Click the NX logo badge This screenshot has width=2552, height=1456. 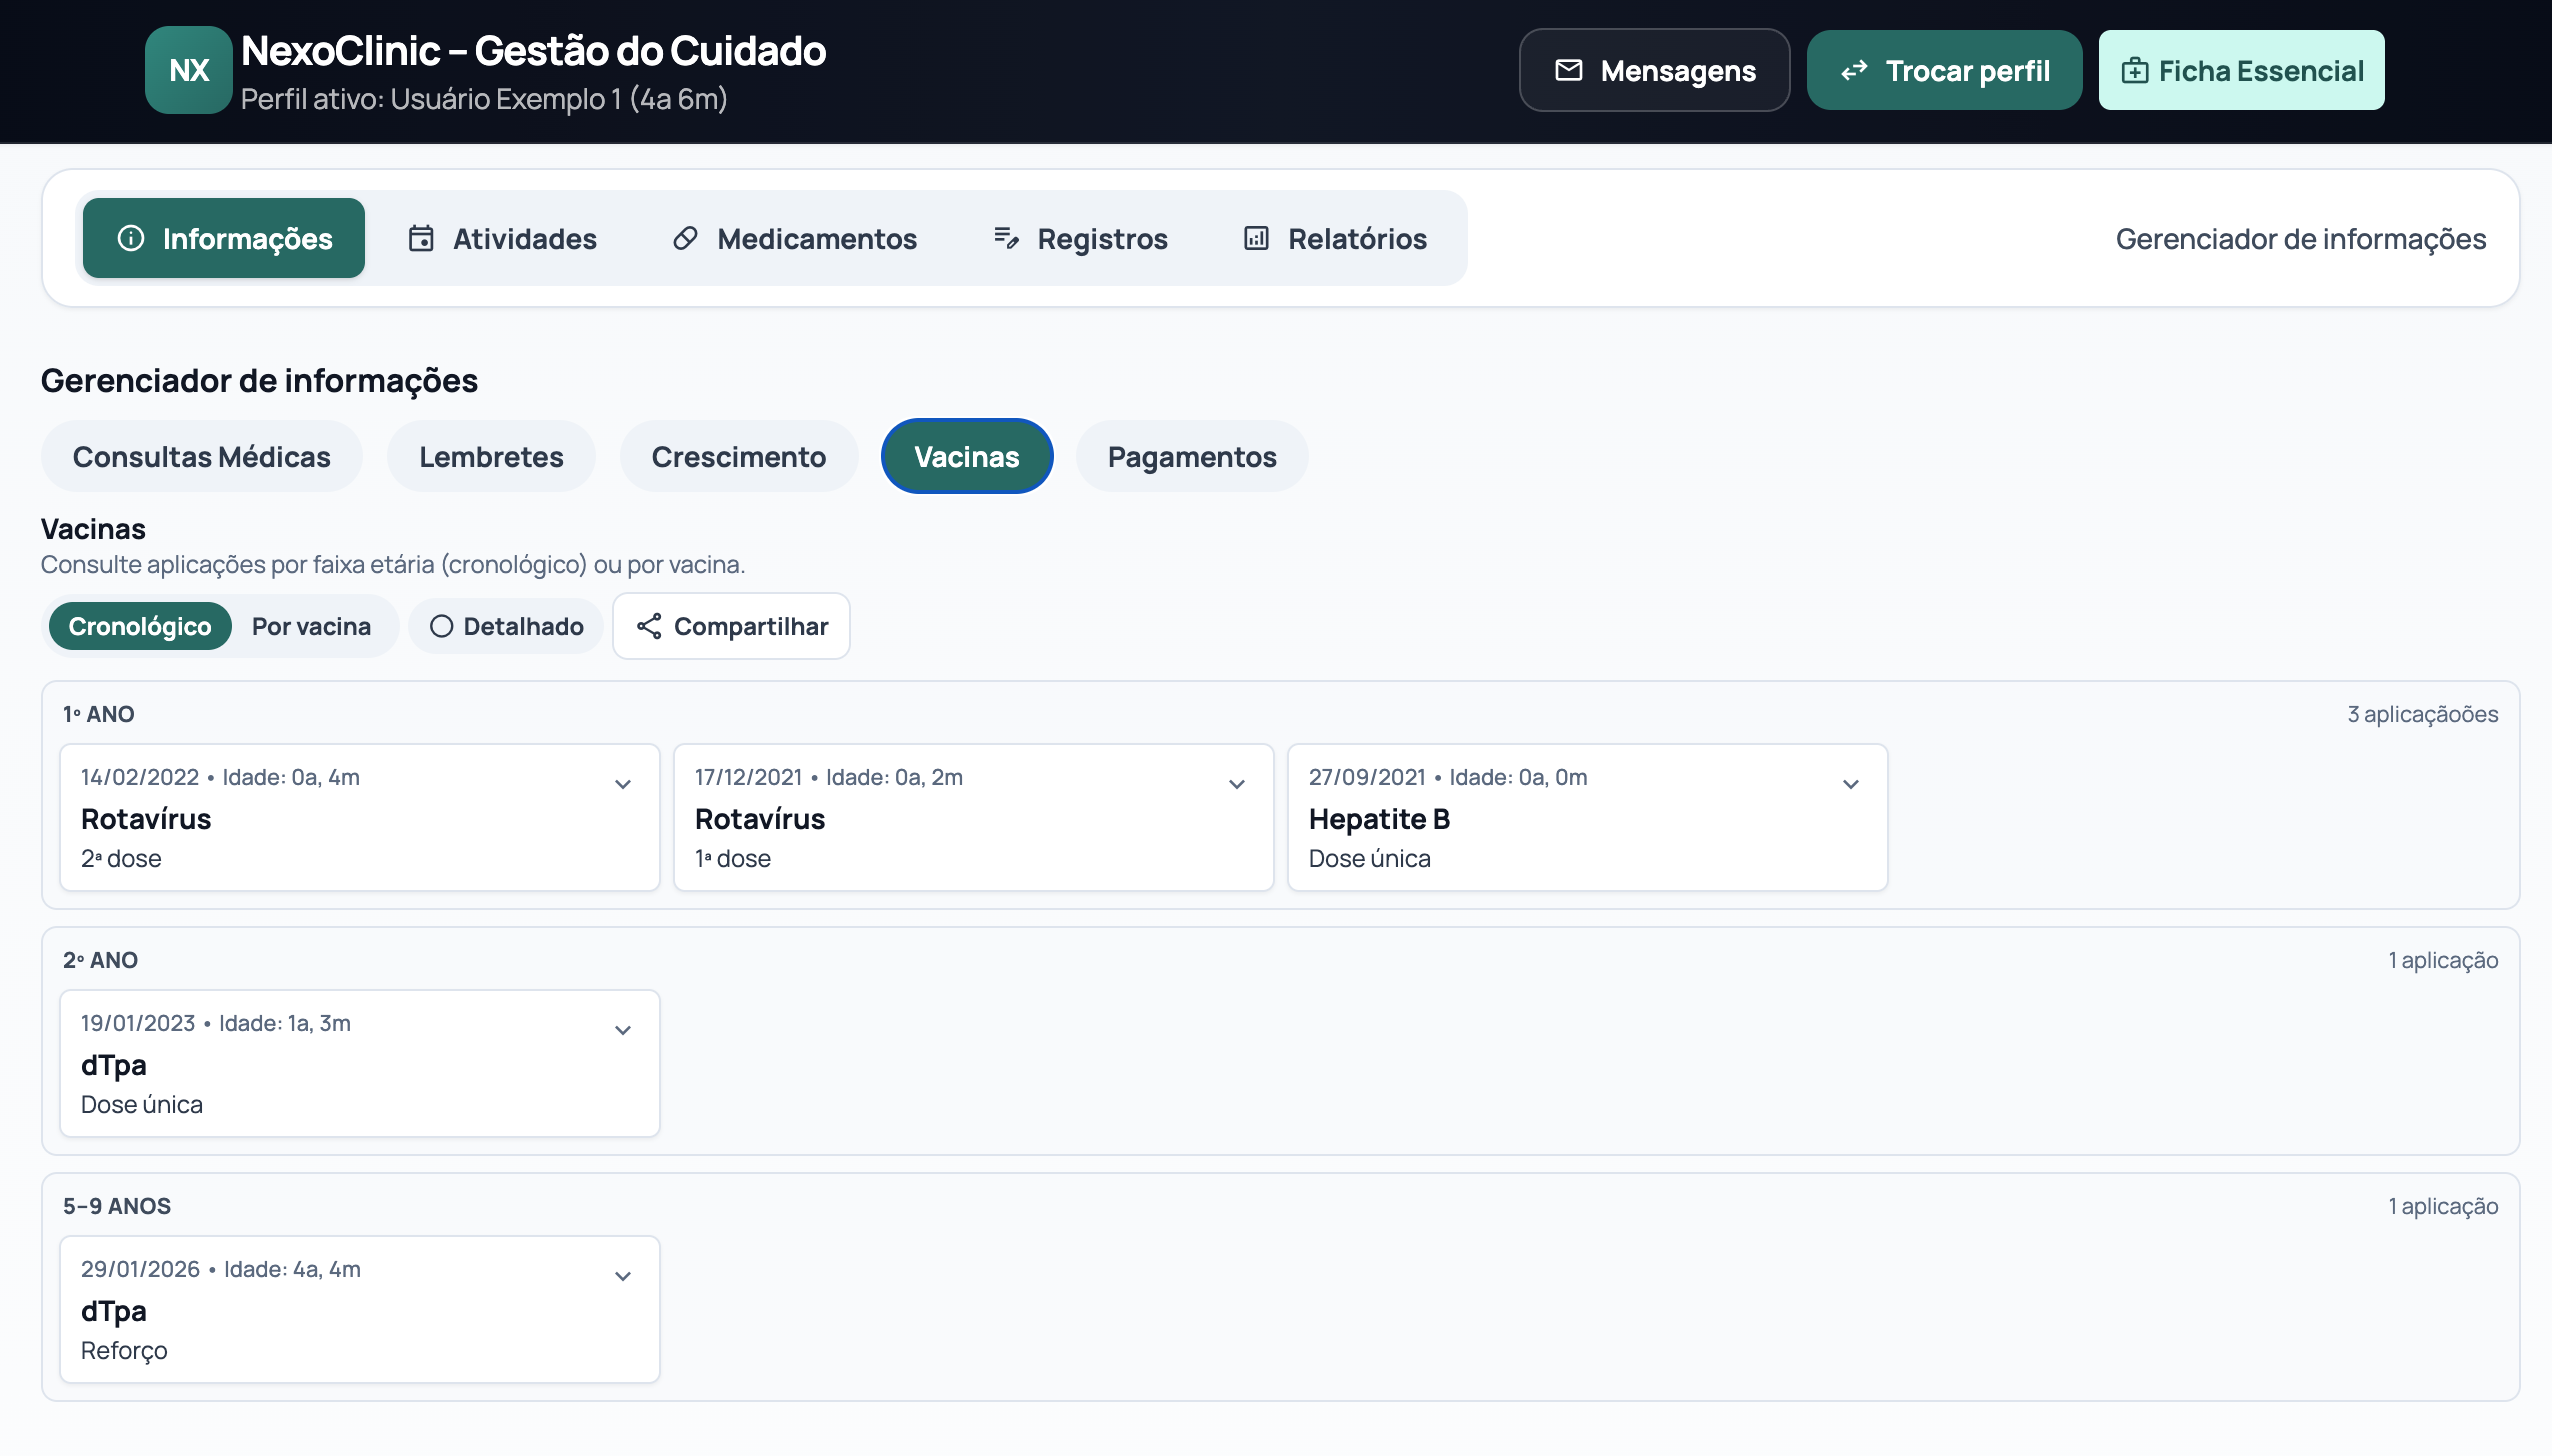pos(188,70)
